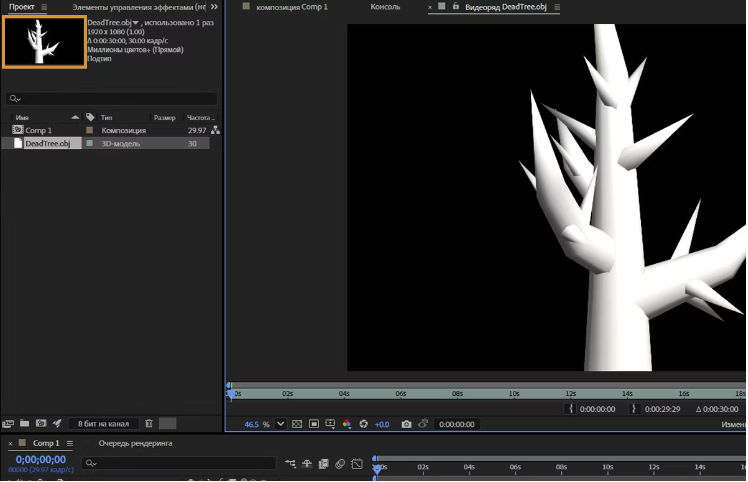
Task: Set the In point button in footage viewer
Action: [x=571, y=409]
